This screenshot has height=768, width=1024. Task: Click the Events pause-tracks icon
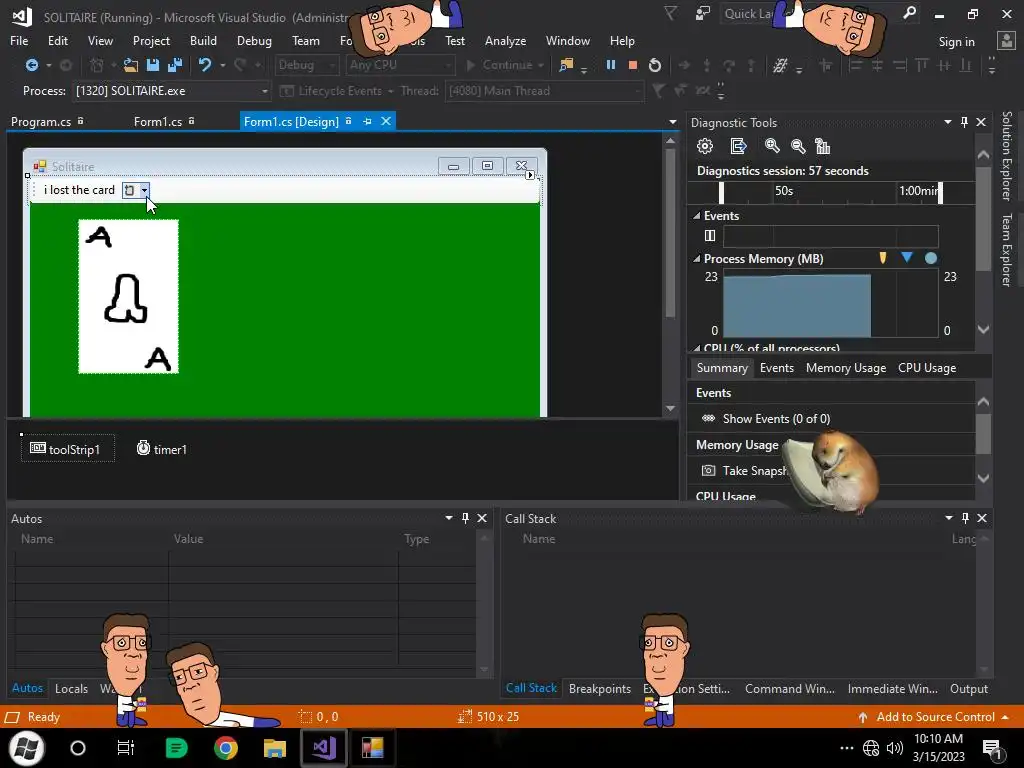pyautogui.click(x=710, y=236)
